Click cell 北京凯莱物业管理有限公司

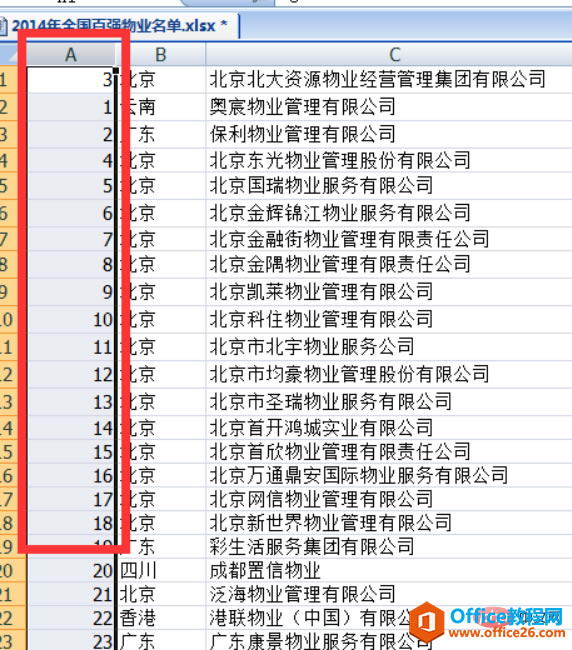pos(389,292)
